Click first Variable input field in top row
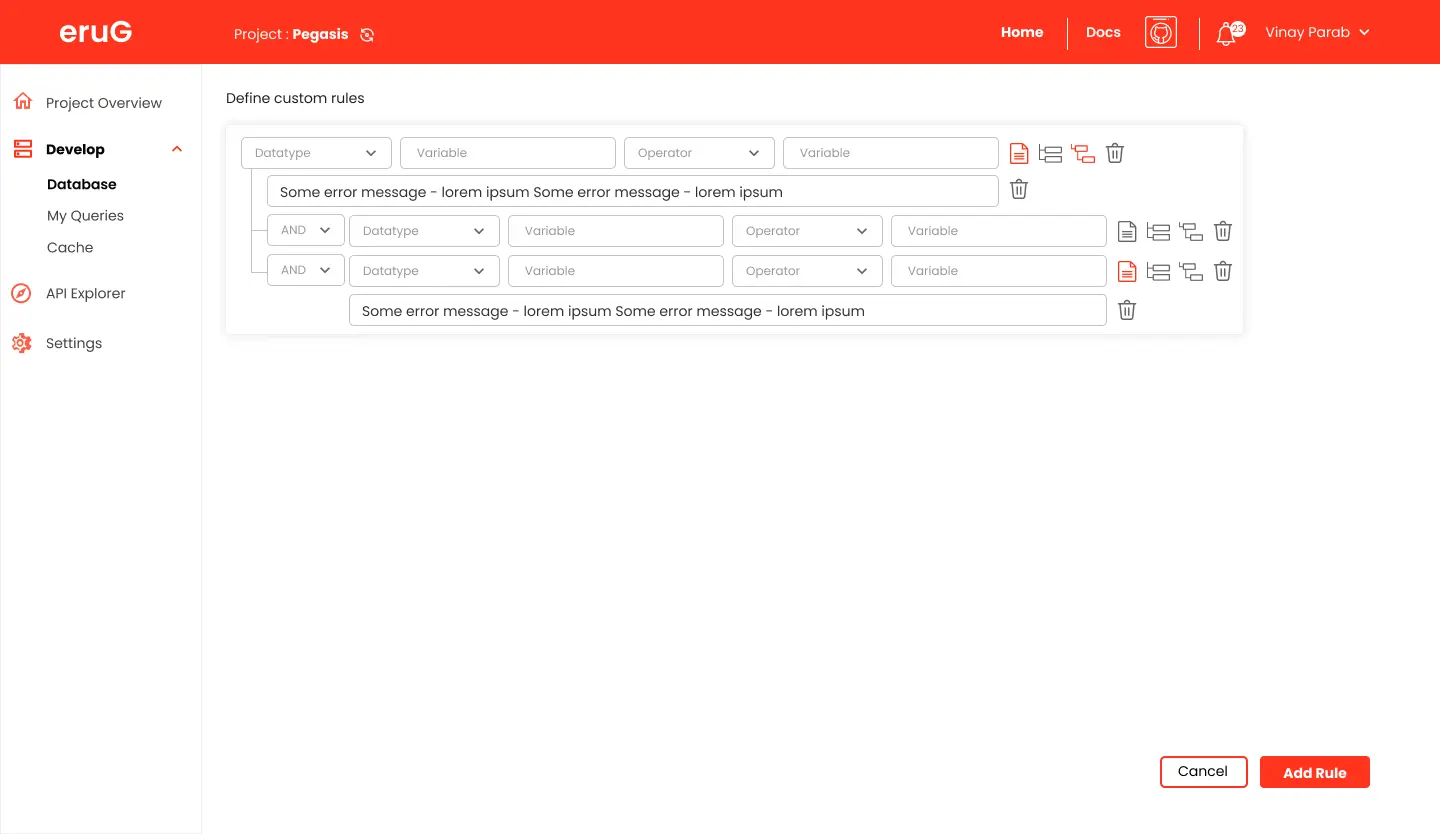This screenshot has width=1440, height=834. [507, 153]
